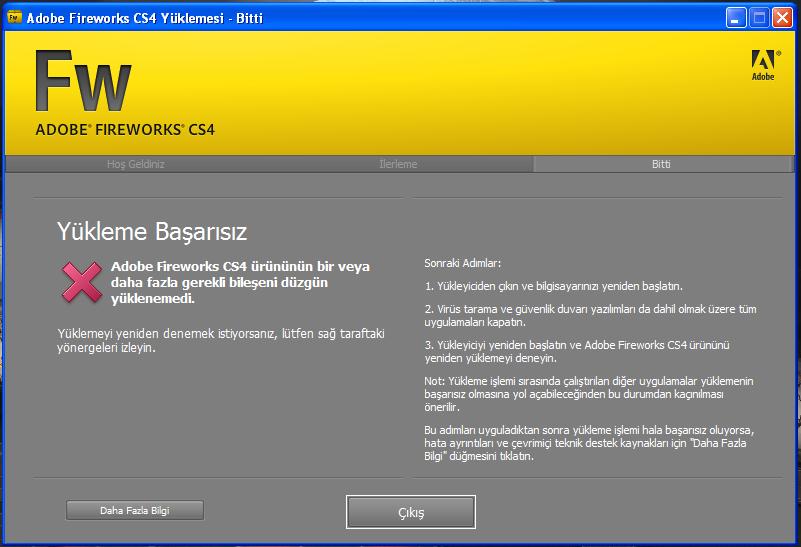This screenshot has height=547, width=801.
Task: Minimize the installer window
Action: click(x=736, y=18)
